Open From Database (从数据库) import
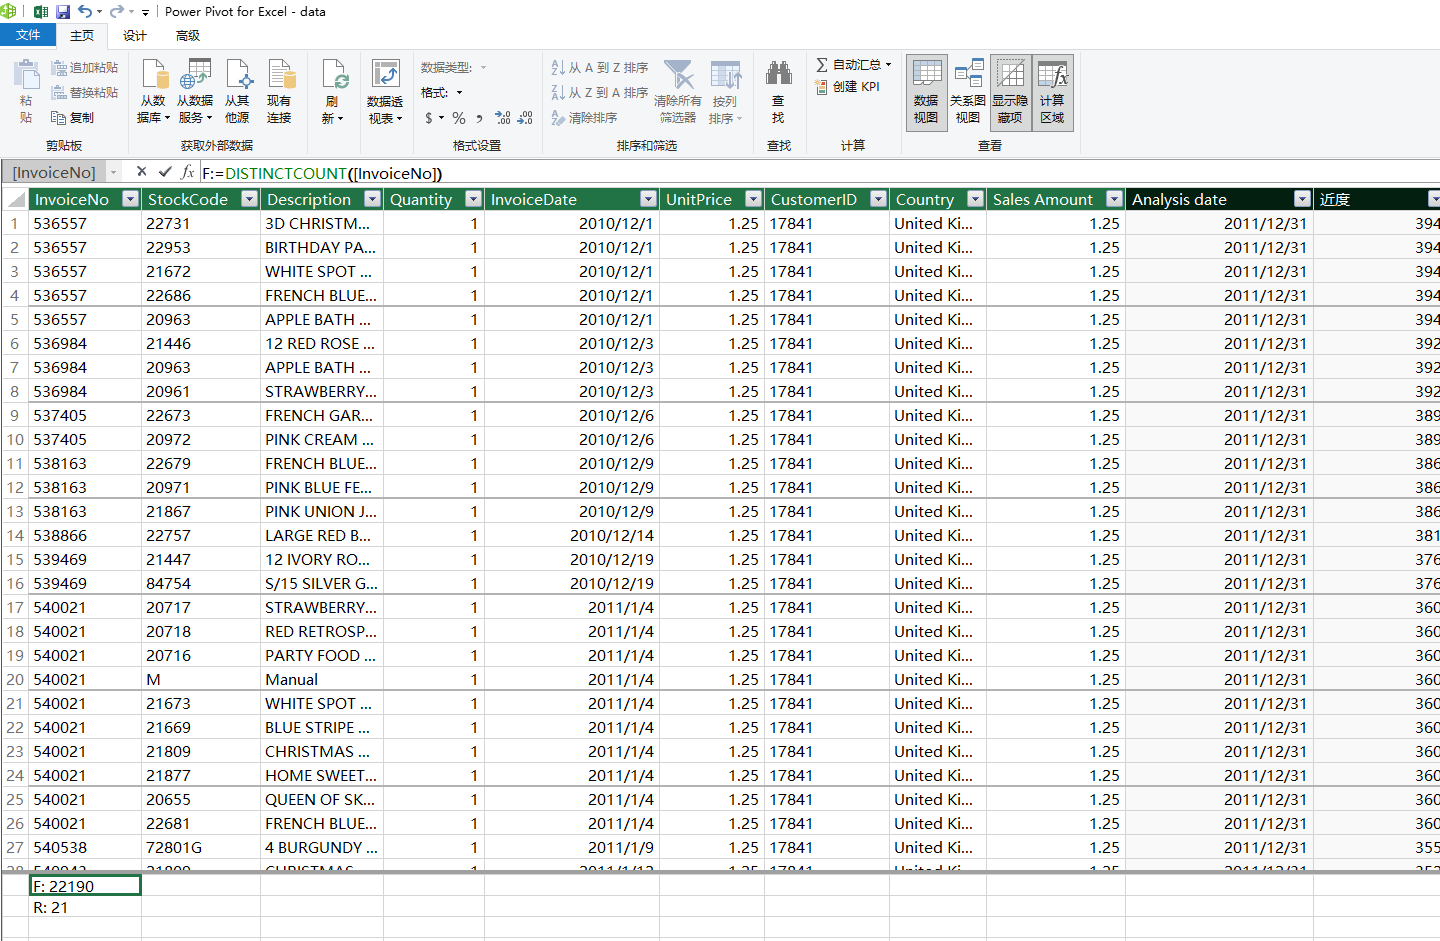The image size is (1440, 941). (153, 91)
